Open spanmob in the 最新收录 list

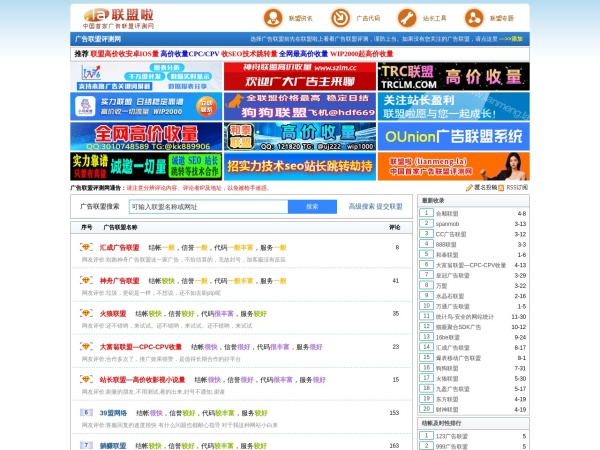447,224
